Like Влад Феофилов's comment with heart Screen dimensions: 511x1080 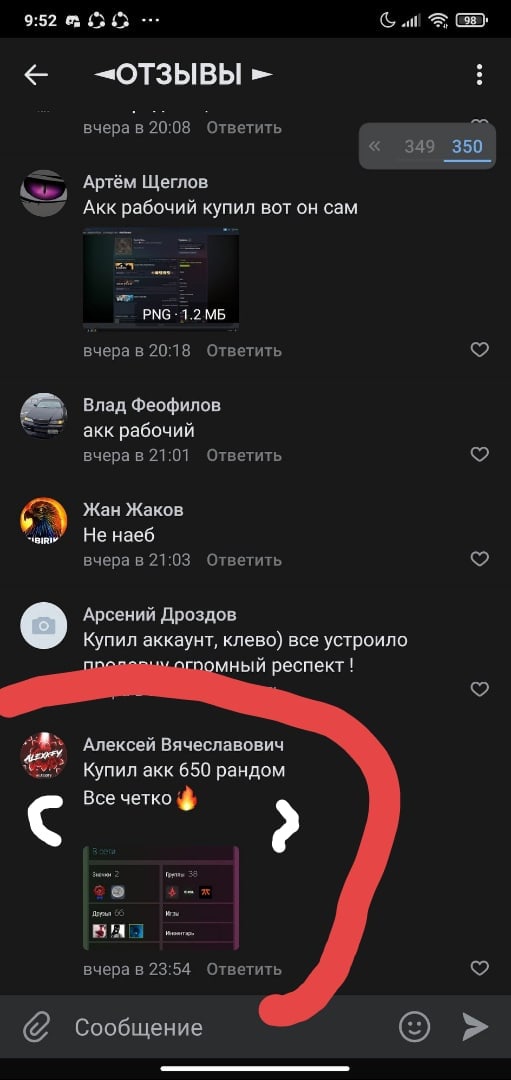tap(479, 455)
